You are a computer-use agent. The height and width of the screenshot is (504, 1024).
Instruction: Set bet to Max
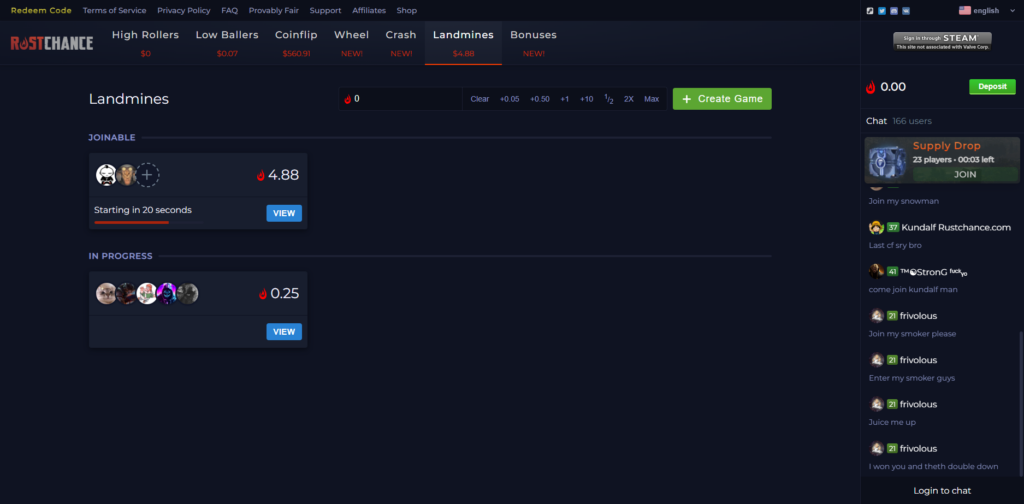[652, 99]
